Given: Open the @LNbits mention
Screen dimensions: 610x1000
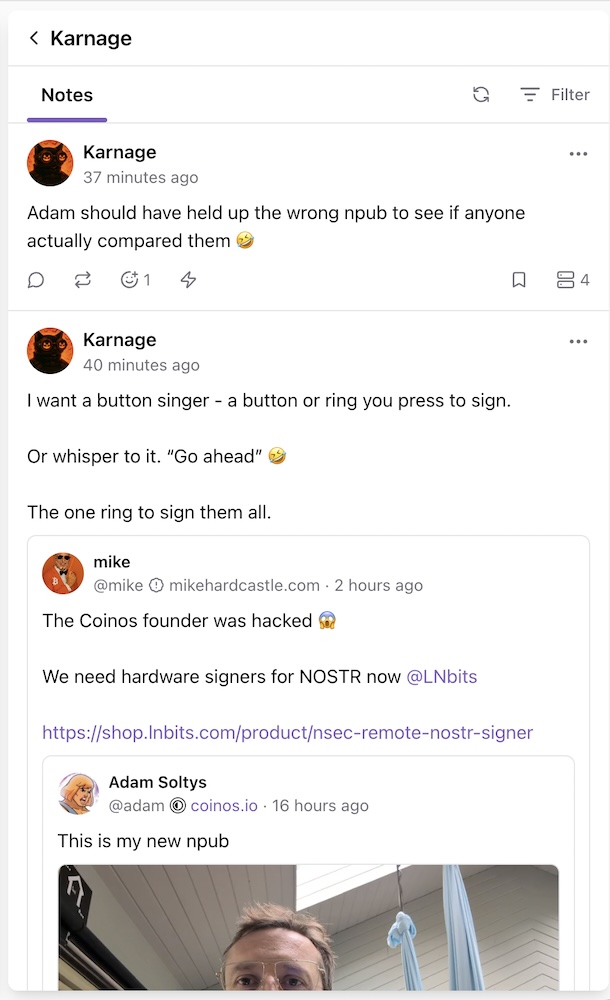Looking at the screenshot, I should click(x=441, y=677).
